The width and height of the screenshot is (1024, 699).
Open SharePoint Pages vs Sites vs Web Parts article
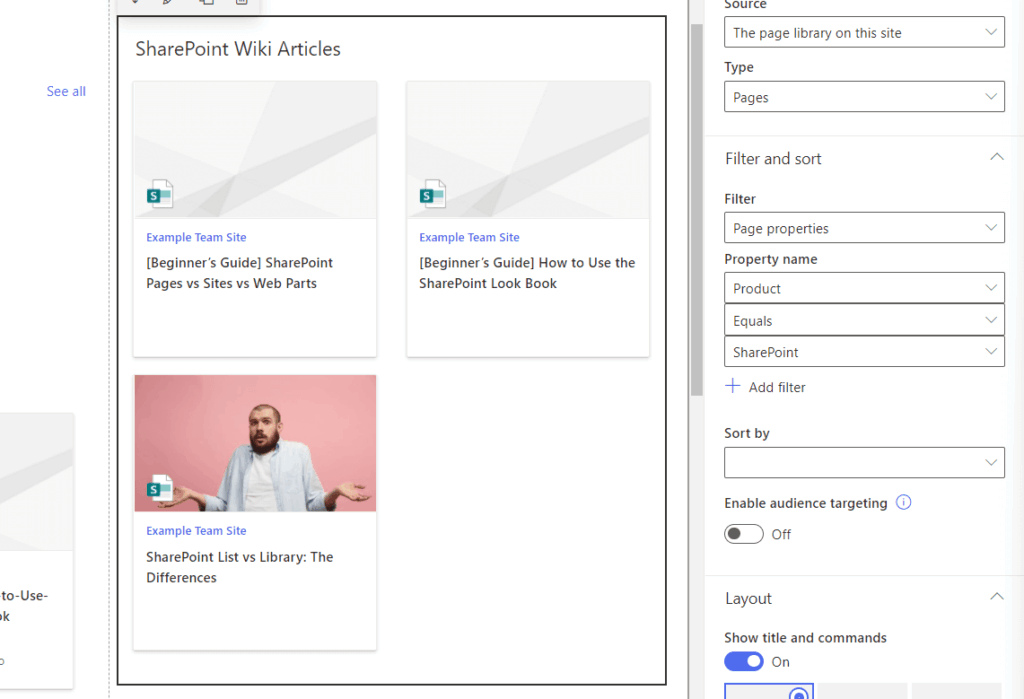(x=239, y=272)
